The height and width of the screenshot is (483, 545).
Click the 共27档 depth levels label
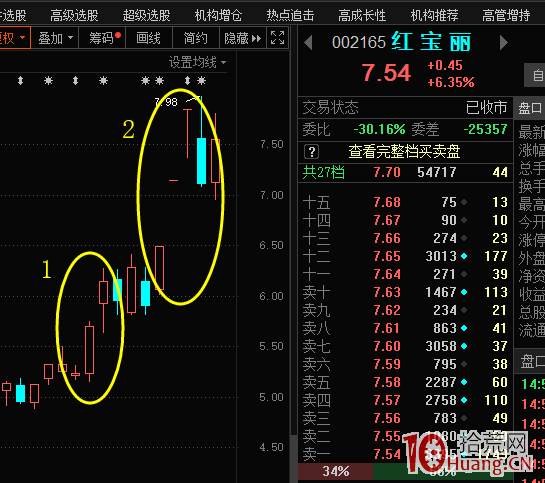(x=324, y=172)
